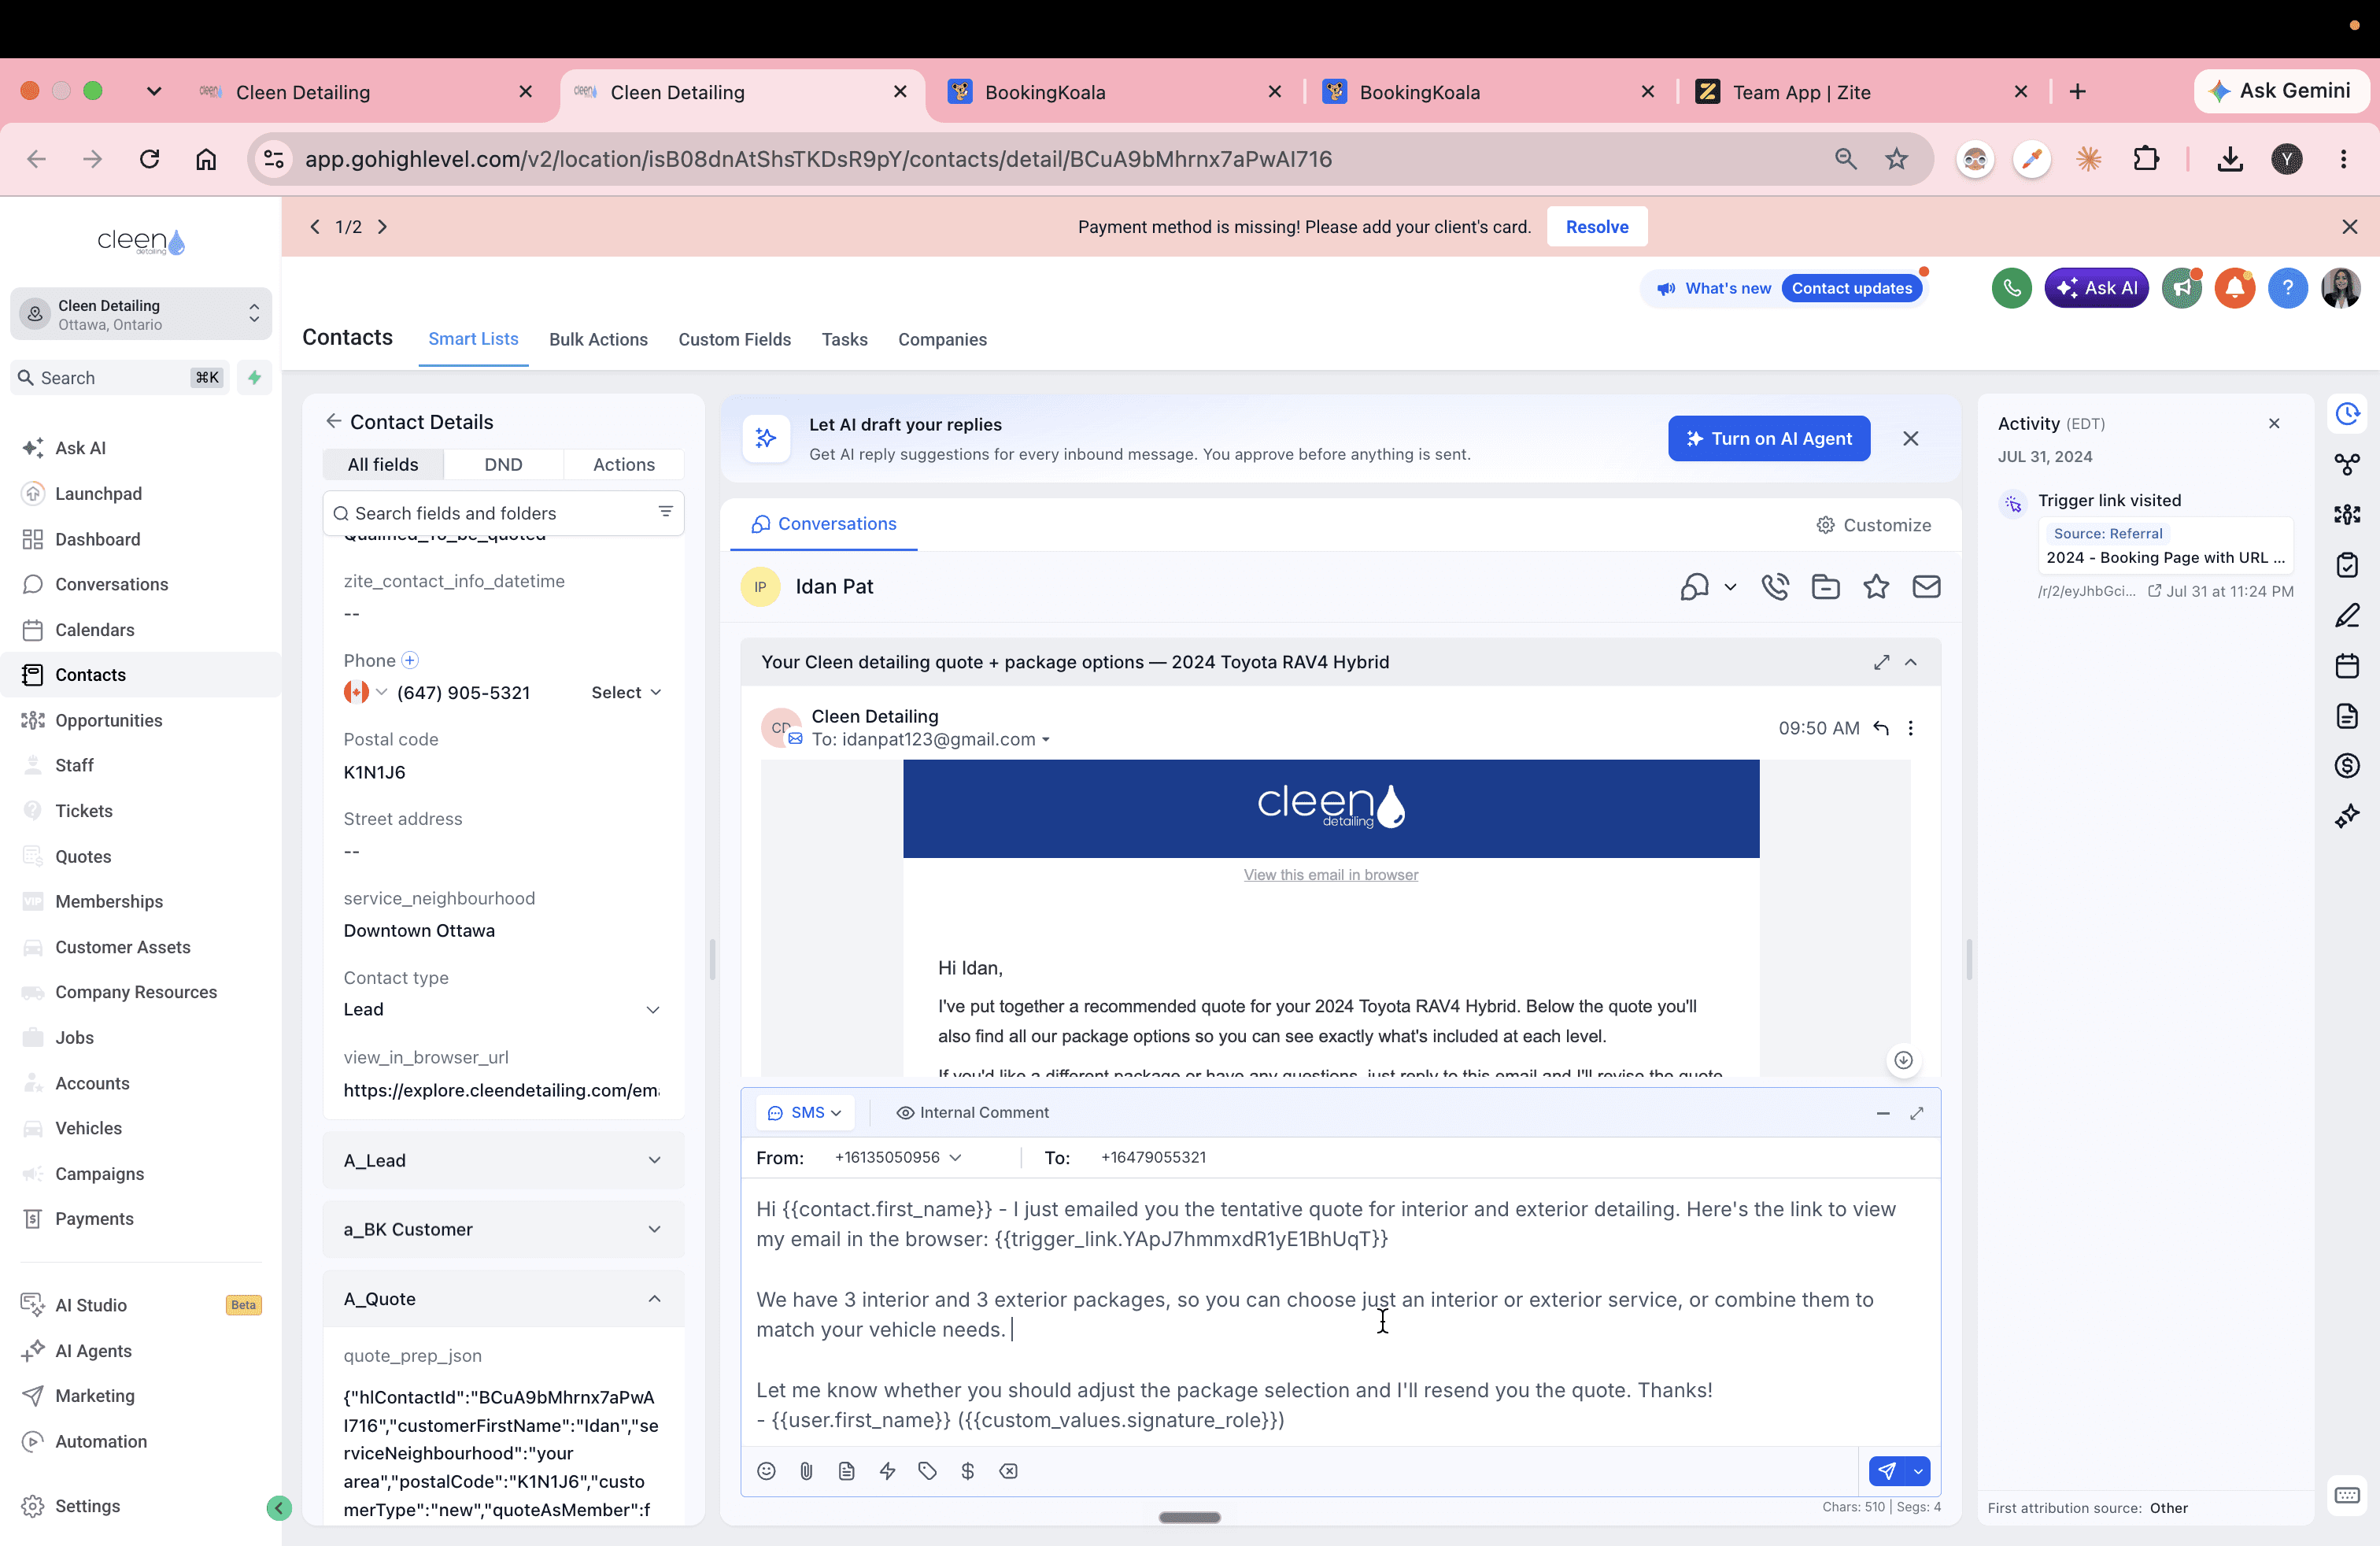The image size is (2380, 1546).
Task: Click the Customize button
Action: click(1873, 524)
